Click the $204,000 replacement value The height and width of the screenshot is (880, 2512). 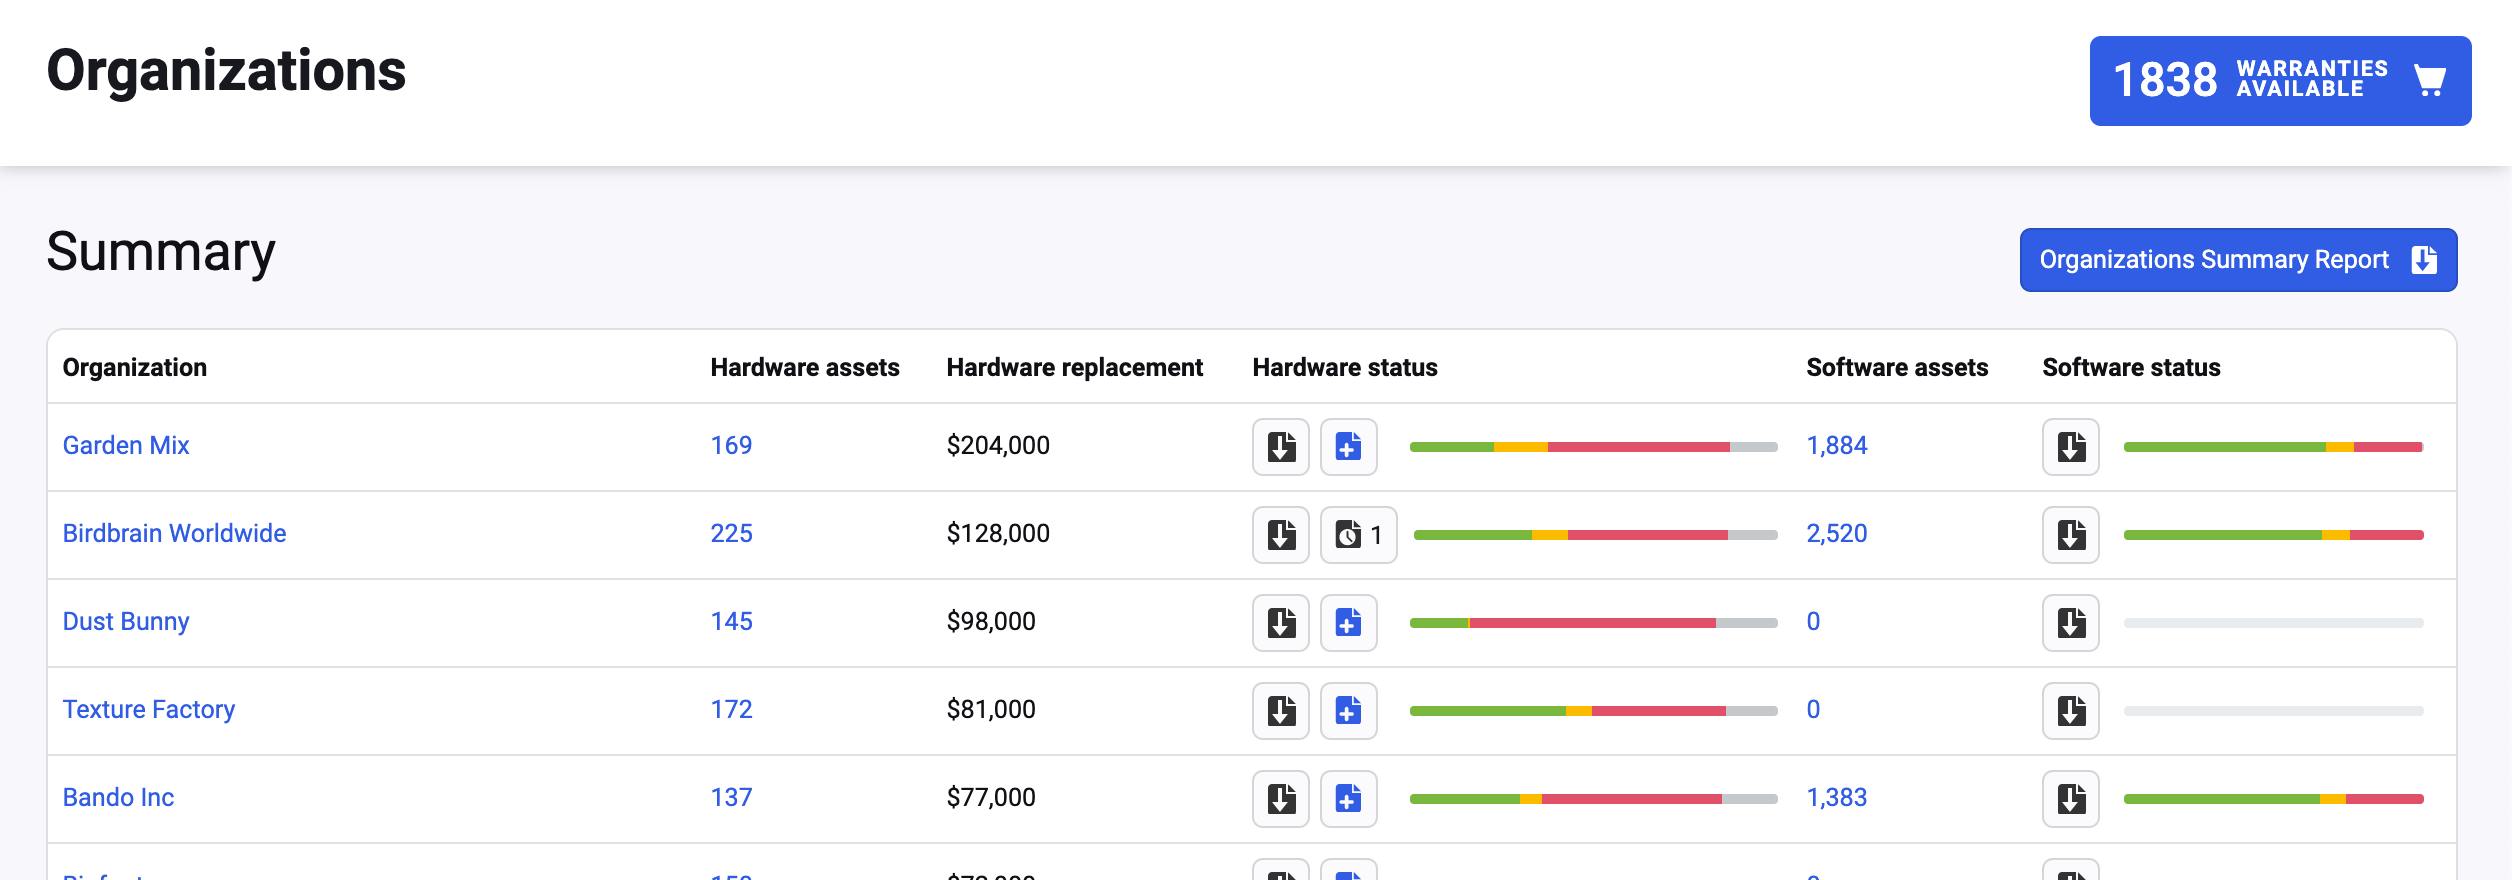998,446
